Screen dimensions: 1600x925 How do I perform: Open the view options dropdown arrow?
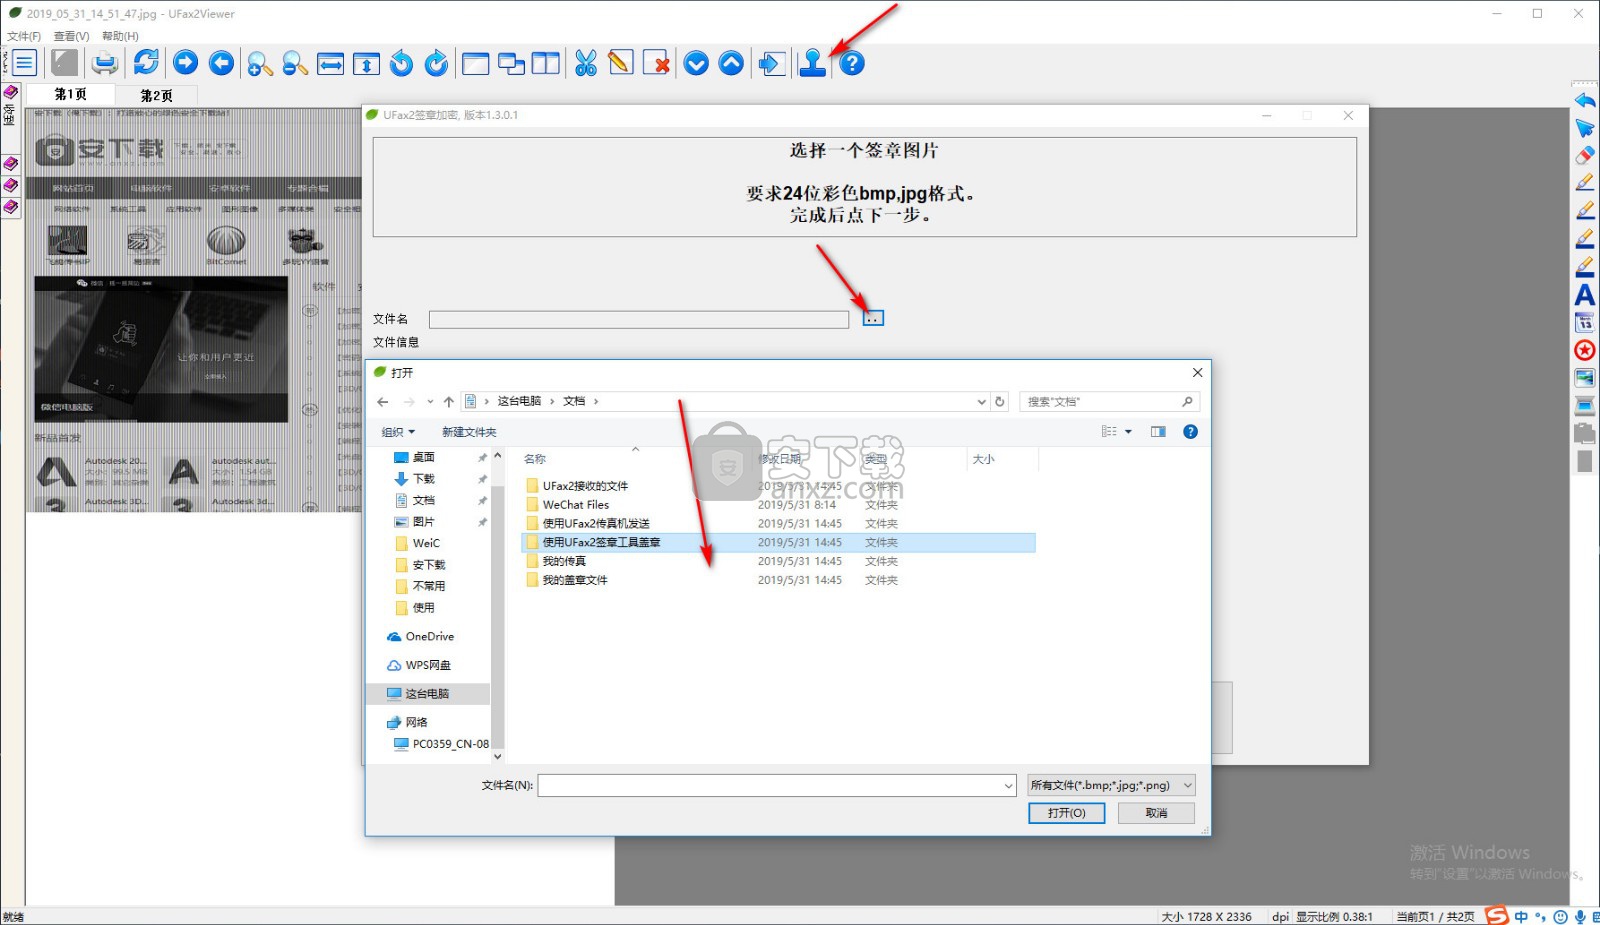(x=1128, y=432)
